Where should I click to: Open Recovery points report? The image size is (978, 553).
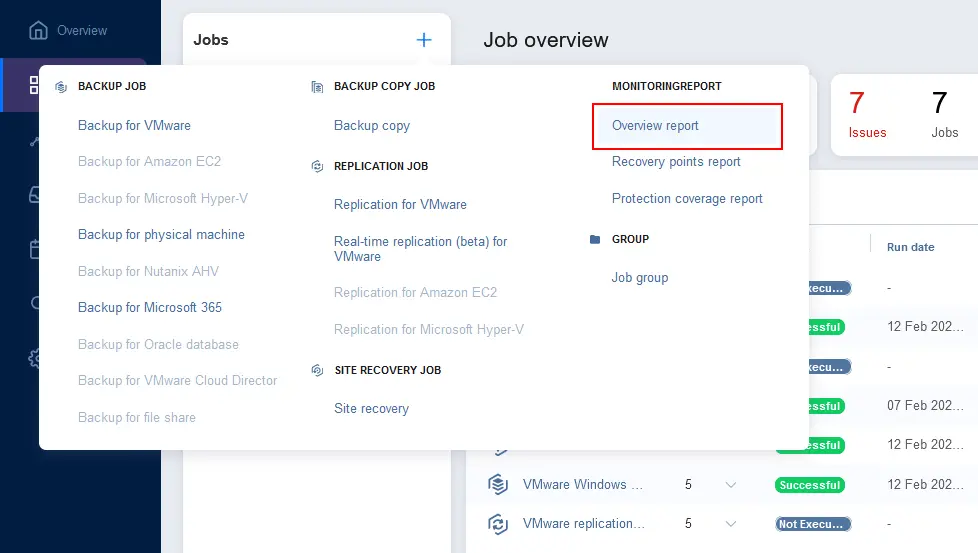click(676, 162)
